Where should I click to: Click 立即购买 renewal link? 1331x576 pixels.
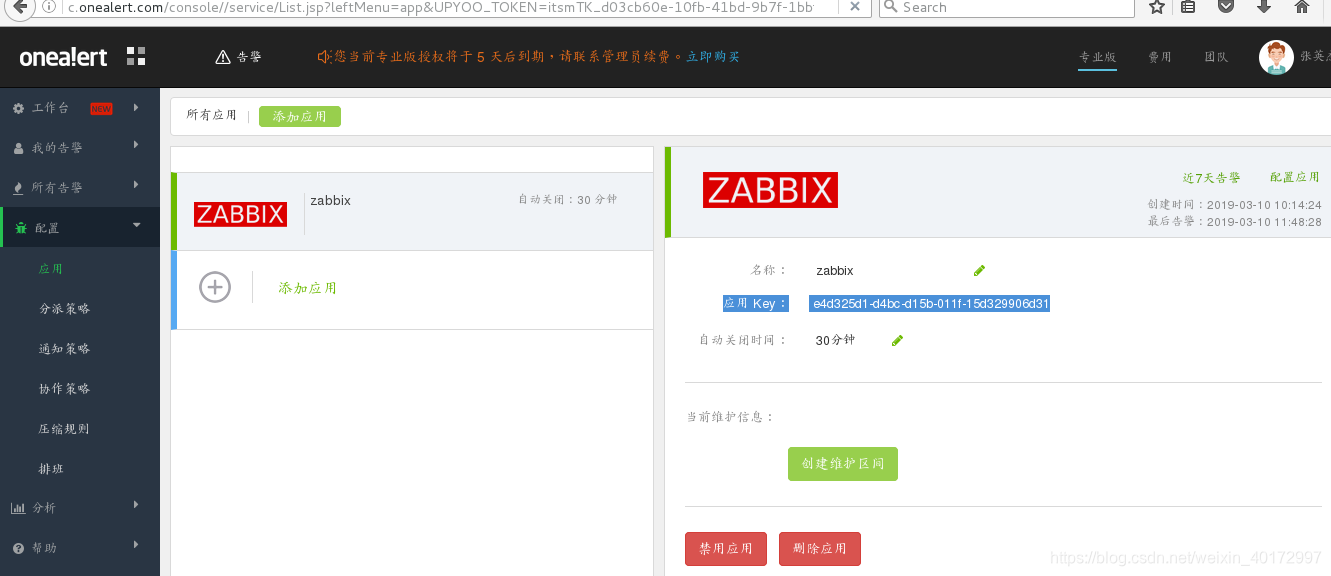pyautogui.click(x=713, y=57)
